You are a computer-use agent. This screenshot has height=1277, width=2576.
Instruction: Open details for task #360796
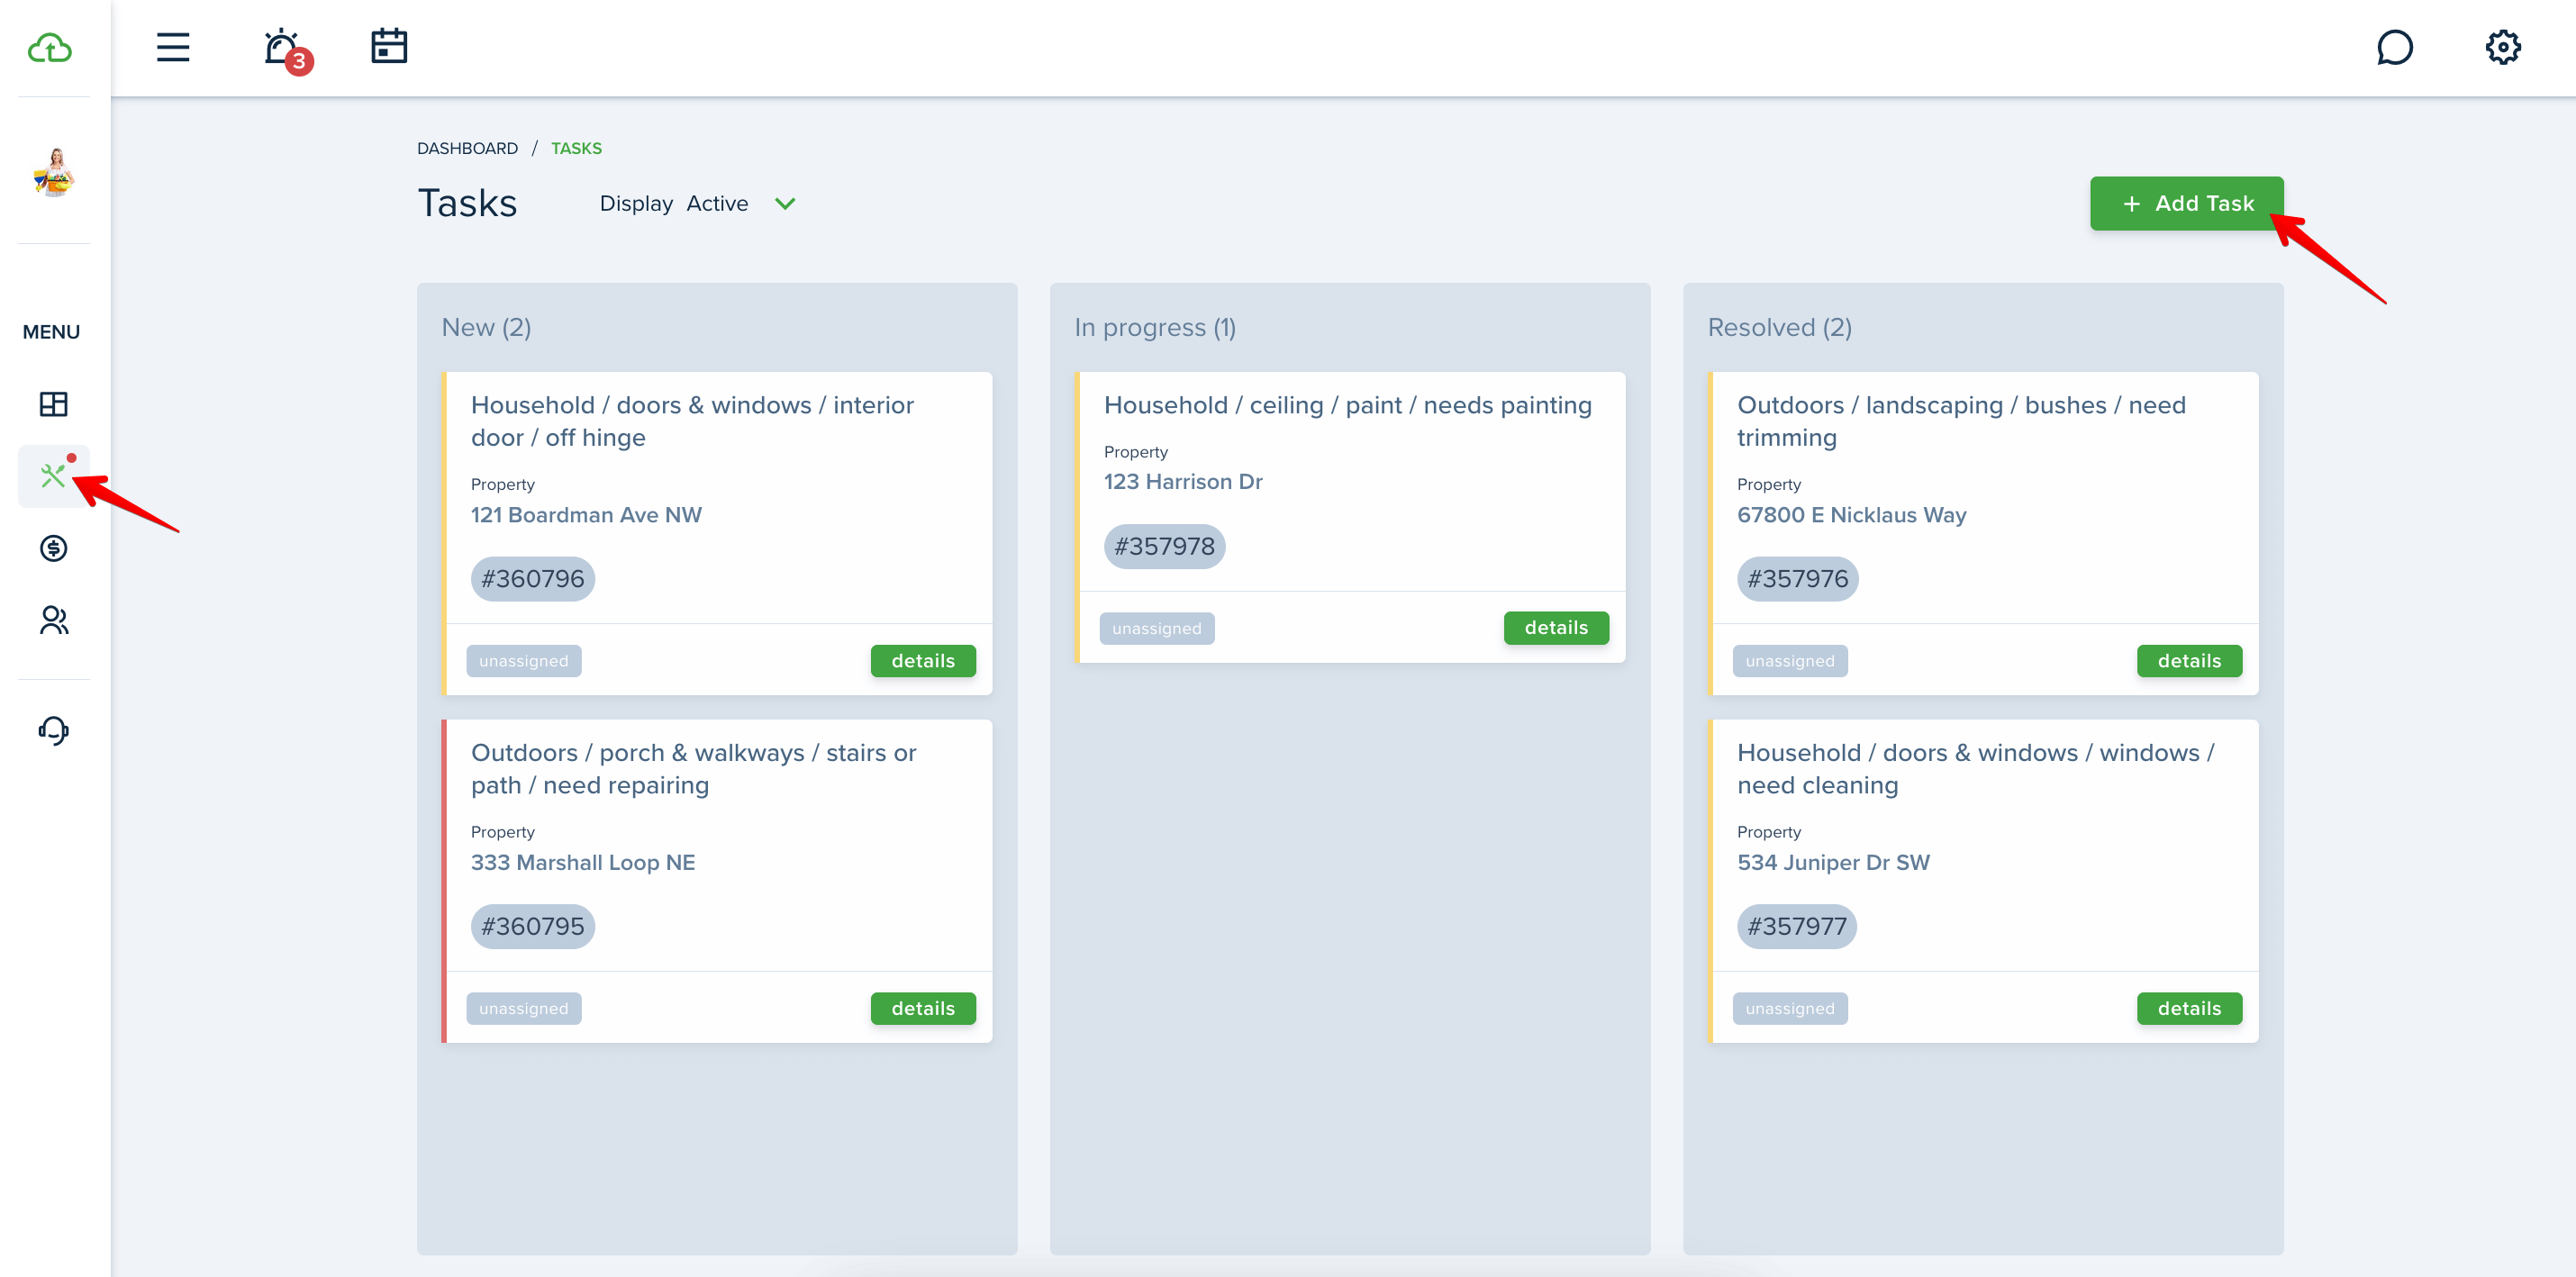(922, 660)
